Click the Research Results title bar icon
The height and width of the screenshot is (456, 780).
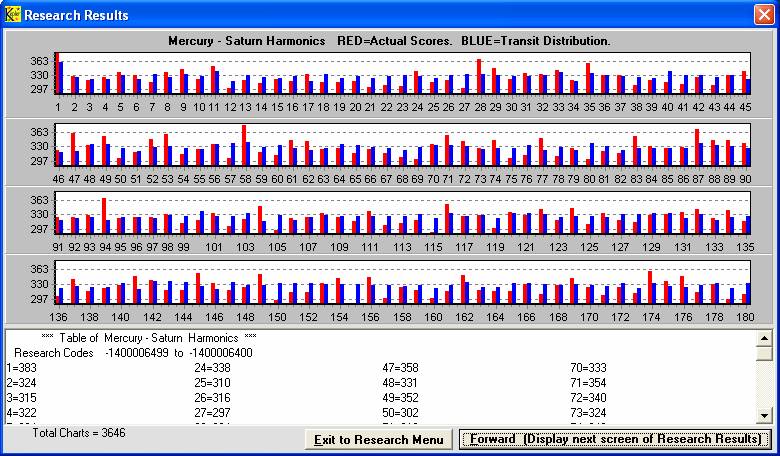click(12, 14)
